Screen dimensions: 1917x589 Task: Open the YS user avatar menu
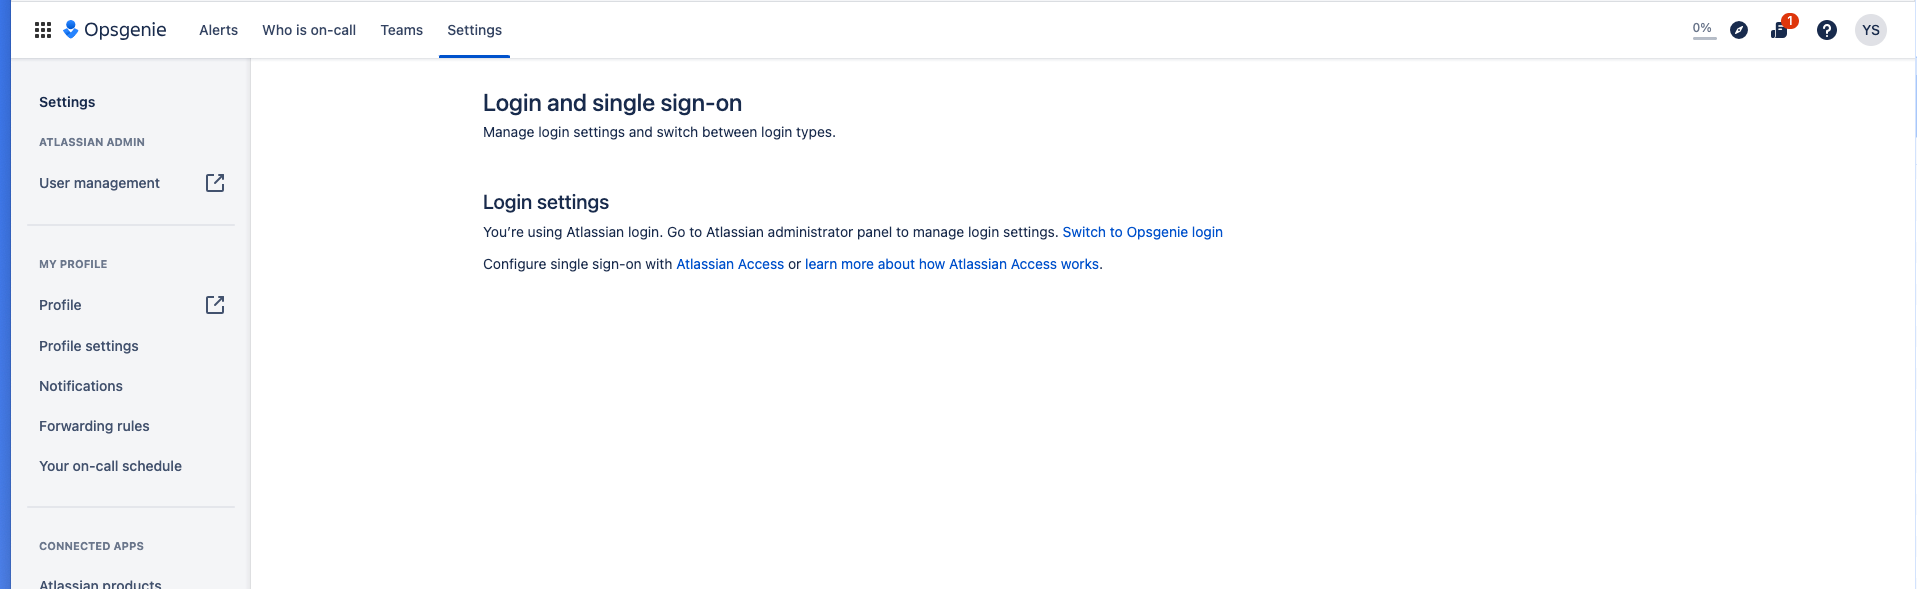pyautogui.click(x=1871, y=30)
